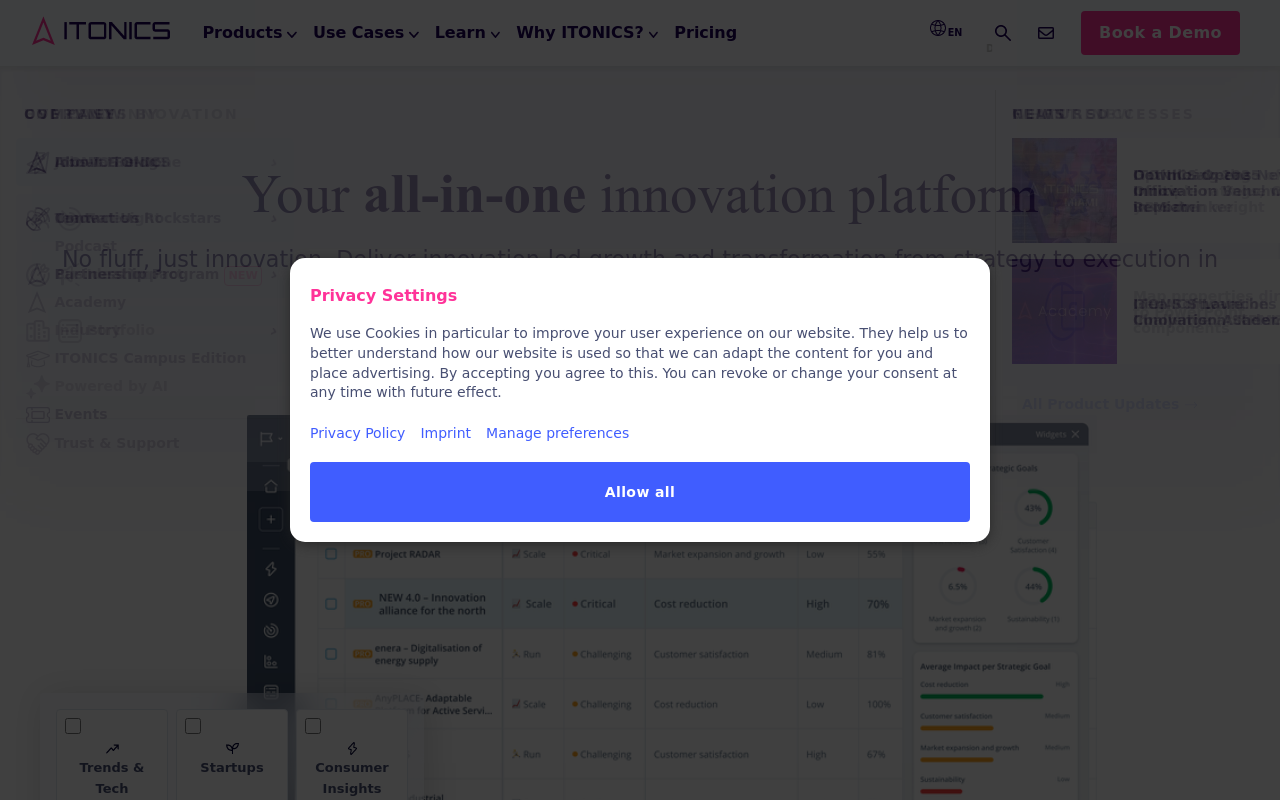The width and height of the screenshot is (1280, 800).
Task: Click the ITONICS logo
Action: [101, 31]
